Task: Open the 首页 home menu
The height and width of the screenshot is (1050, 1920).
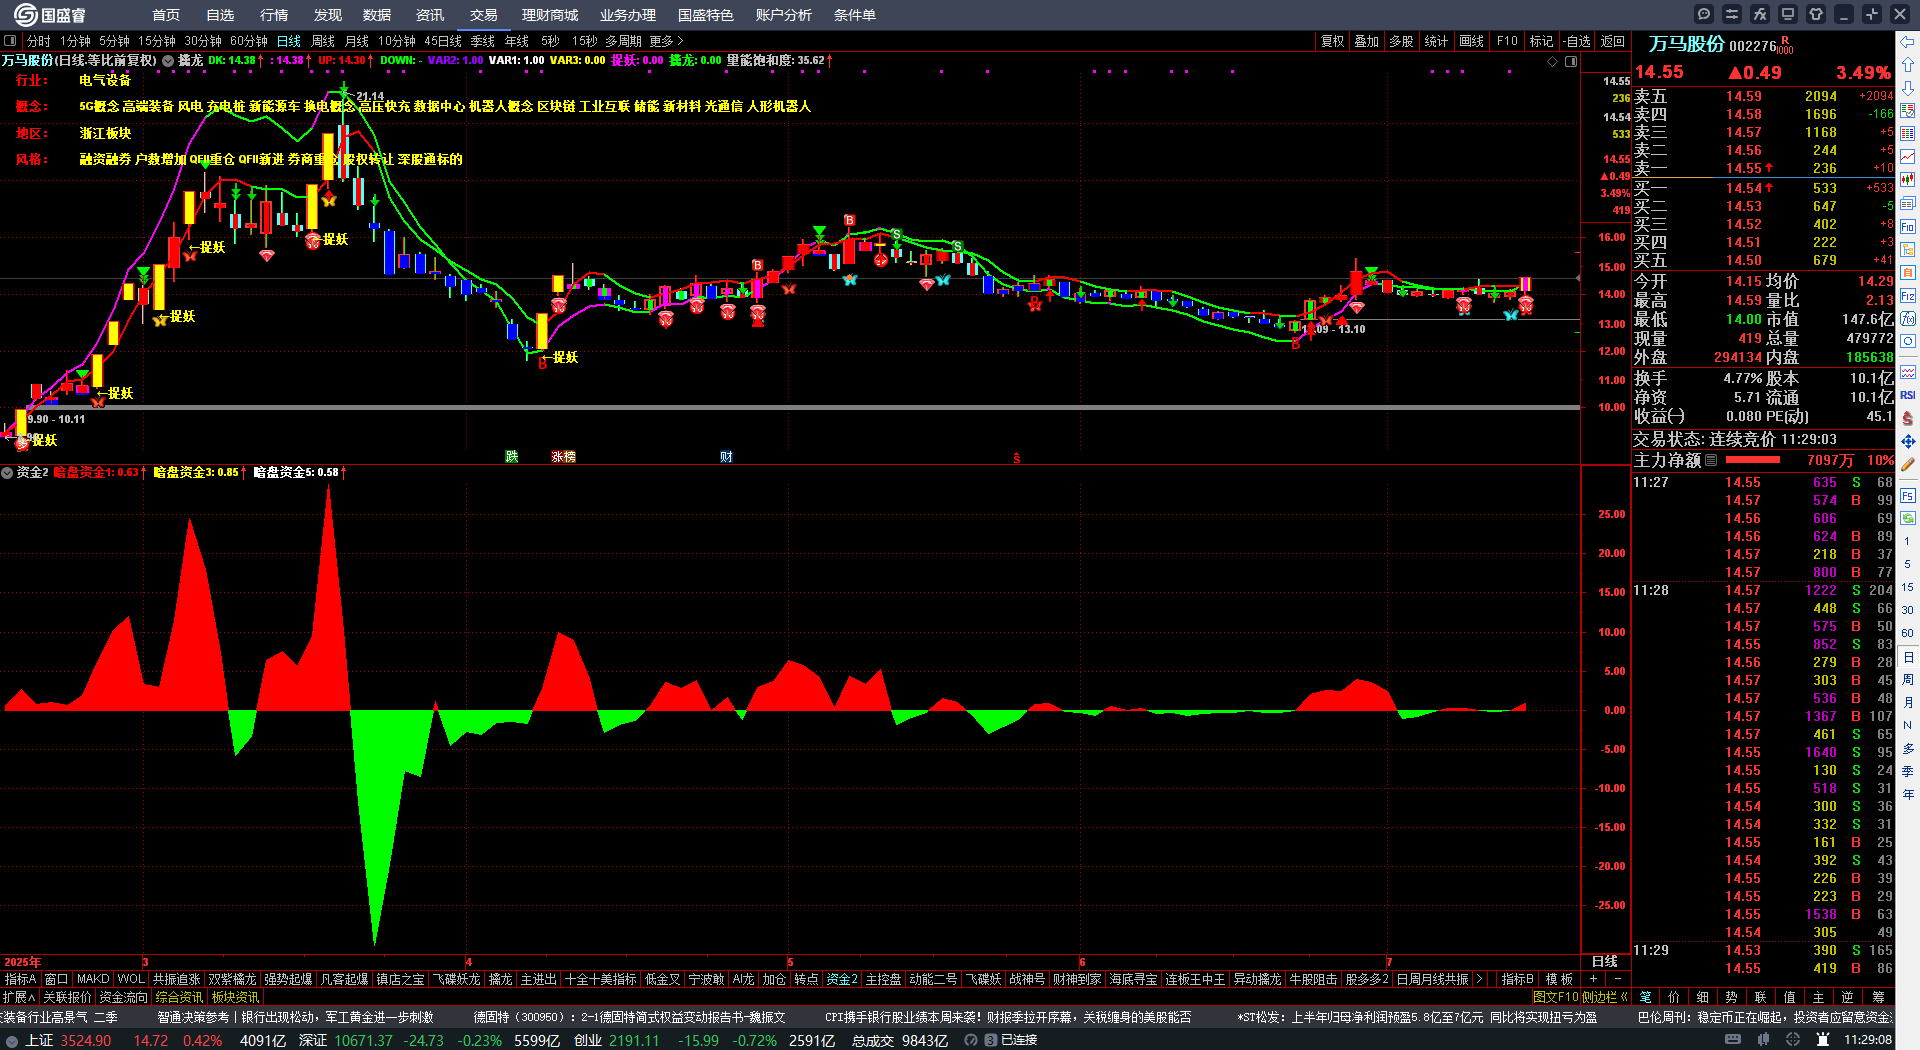Action: 166,15
